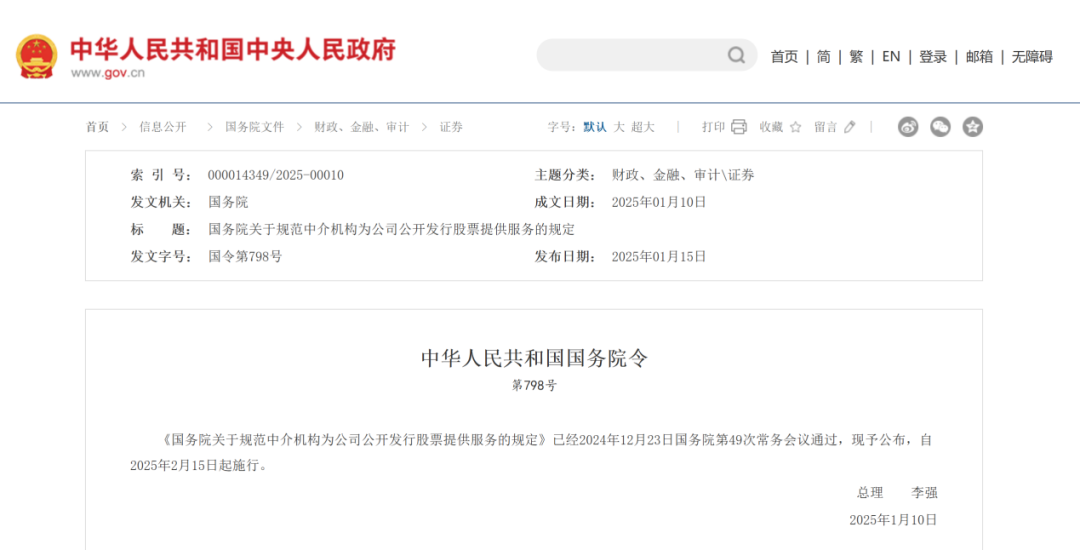Open the 首页 link in top navigation
1080x550 pixels.
tap(784, 57)
